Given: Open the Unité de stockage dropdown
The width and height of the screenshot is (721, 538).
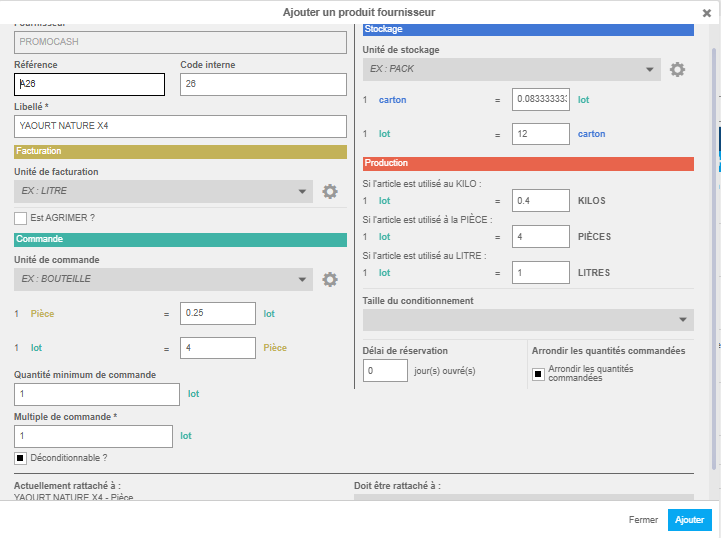Looking at the screenshot, I should coord(511,69).
